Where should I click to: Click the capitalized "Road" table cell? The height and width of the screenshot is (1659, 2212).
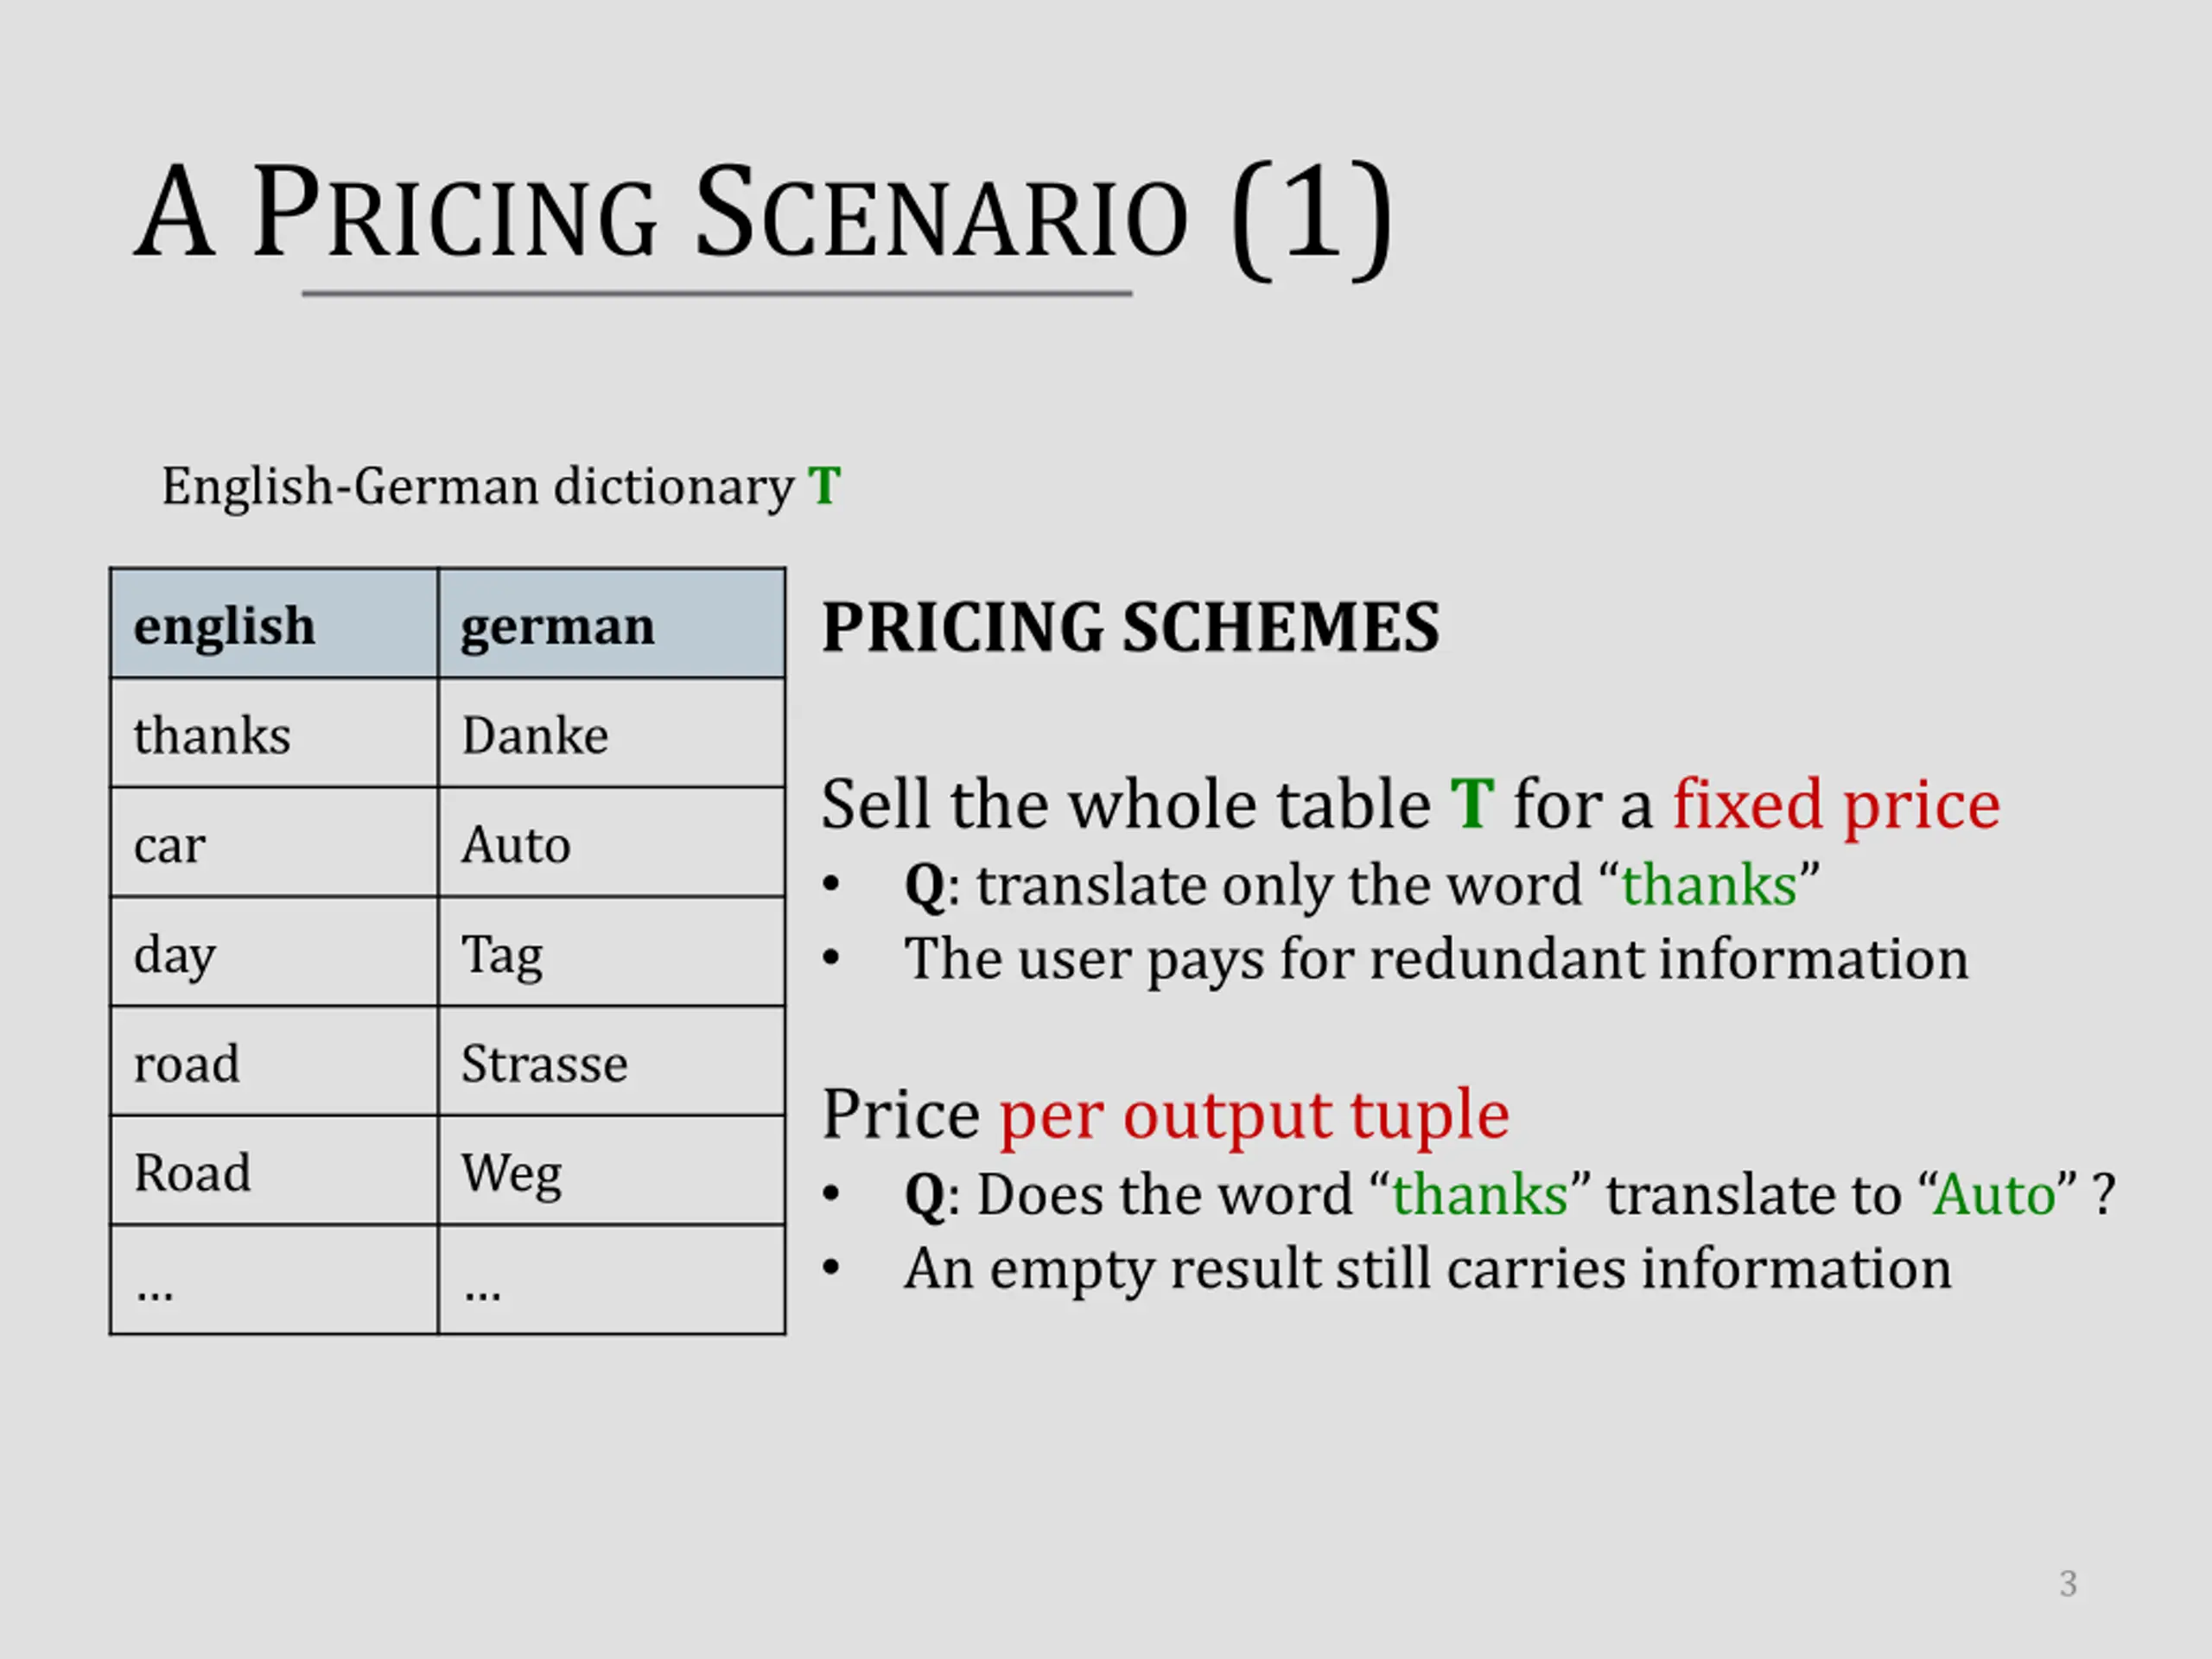click(274, 1171)
